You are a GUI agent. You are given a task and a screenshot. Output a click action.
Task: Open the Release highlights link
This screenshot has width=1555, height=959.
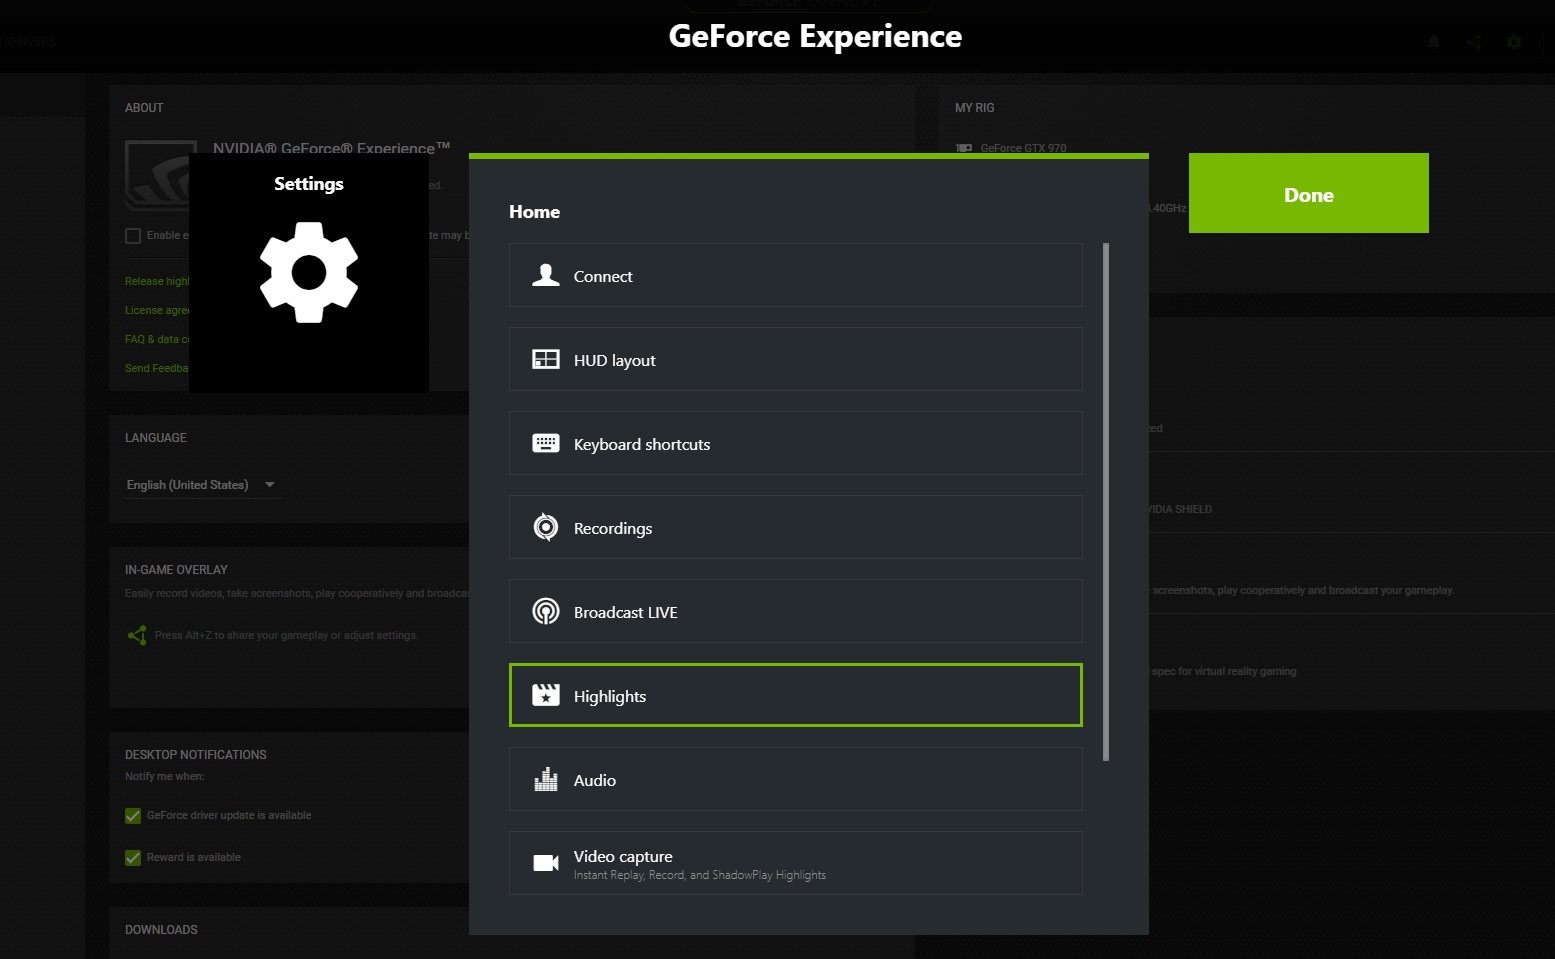pyautogui.click(x=156, y=281)
